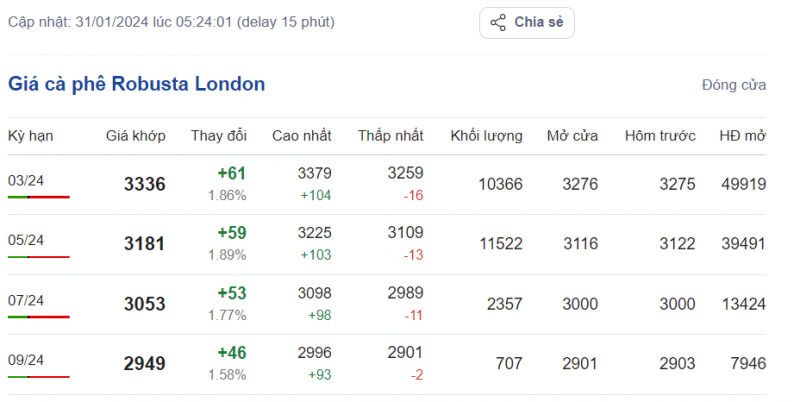This screenshot has height=402, width=800.
Task: Click the Cao nhất column header
Action: [302, 135]
